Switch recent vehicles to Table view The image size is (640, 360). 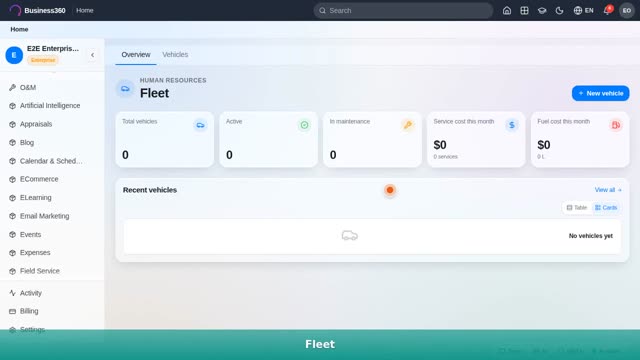[576, 208]
